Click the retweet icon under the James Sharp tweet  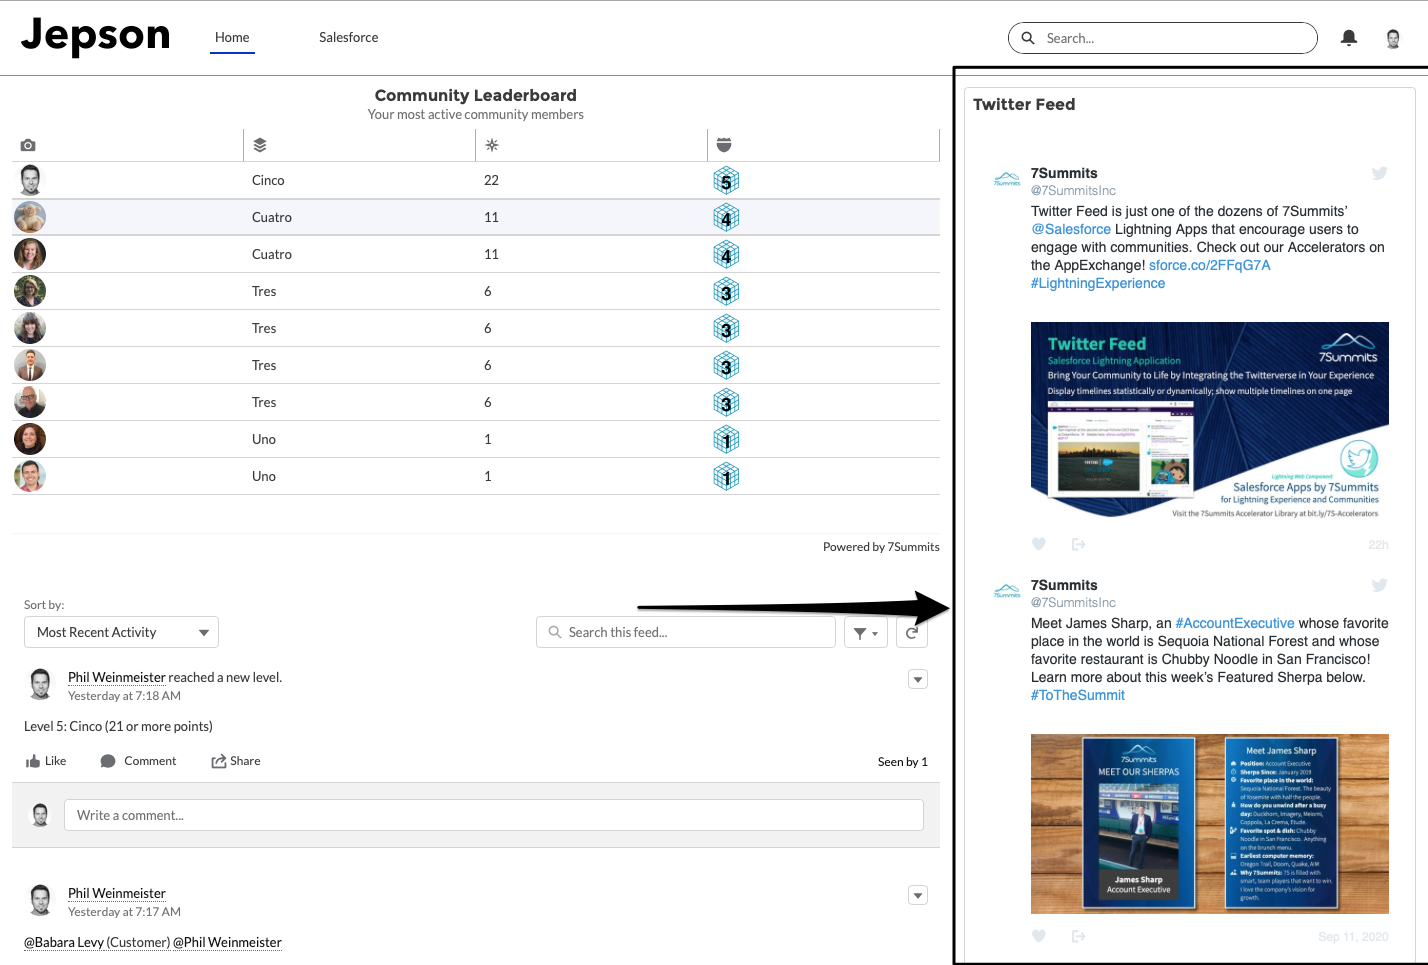(1078, 935)
